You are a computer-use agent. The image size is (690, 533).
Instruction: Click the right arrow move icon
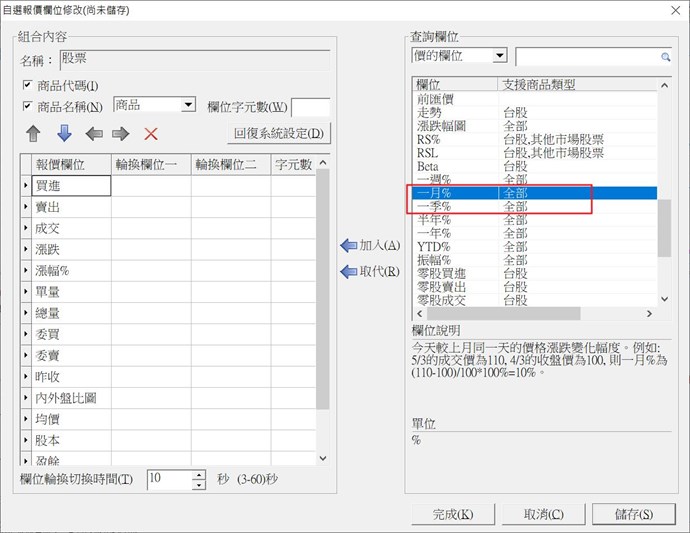(121, 134)
